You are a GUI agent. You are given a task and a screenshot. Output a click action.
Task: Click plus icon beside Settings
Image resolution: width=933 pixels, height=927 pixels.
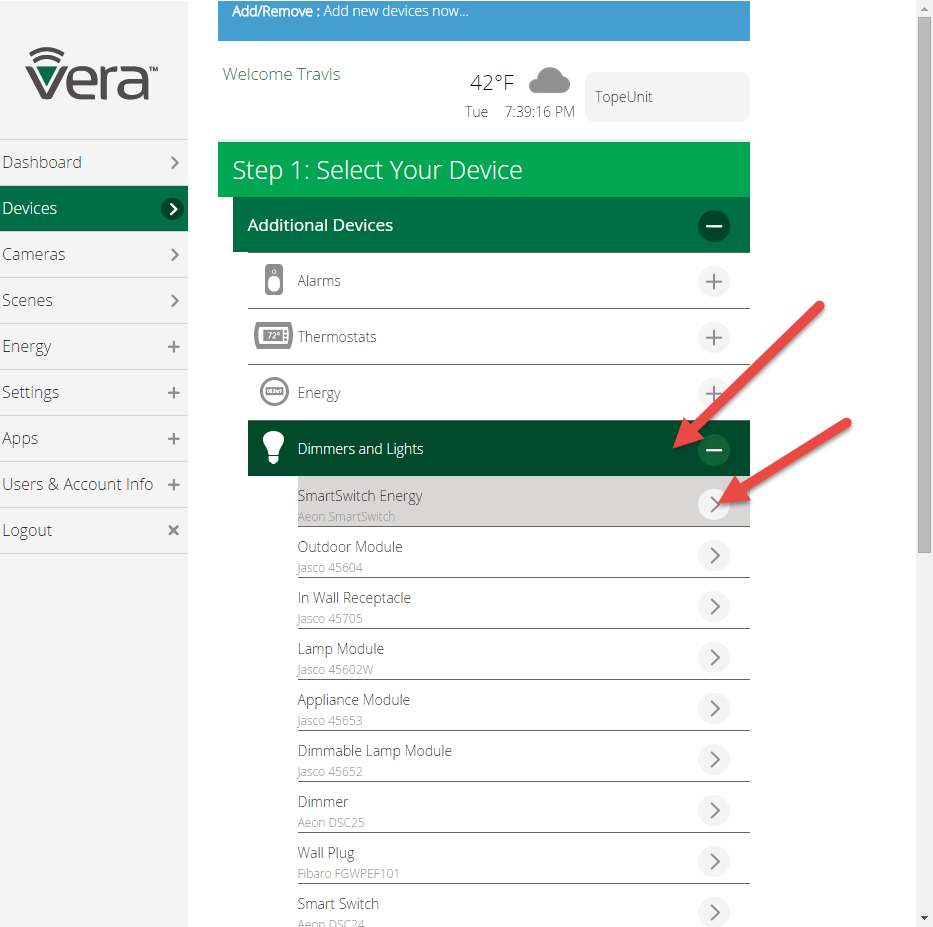(x=173, y=393)
